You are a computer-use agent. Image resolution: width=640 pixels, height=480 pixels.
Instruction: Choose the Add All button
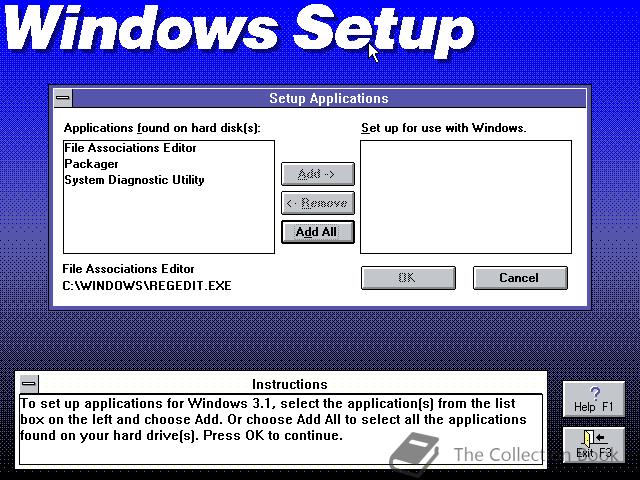pyautogui.click(x=318, y=232)
